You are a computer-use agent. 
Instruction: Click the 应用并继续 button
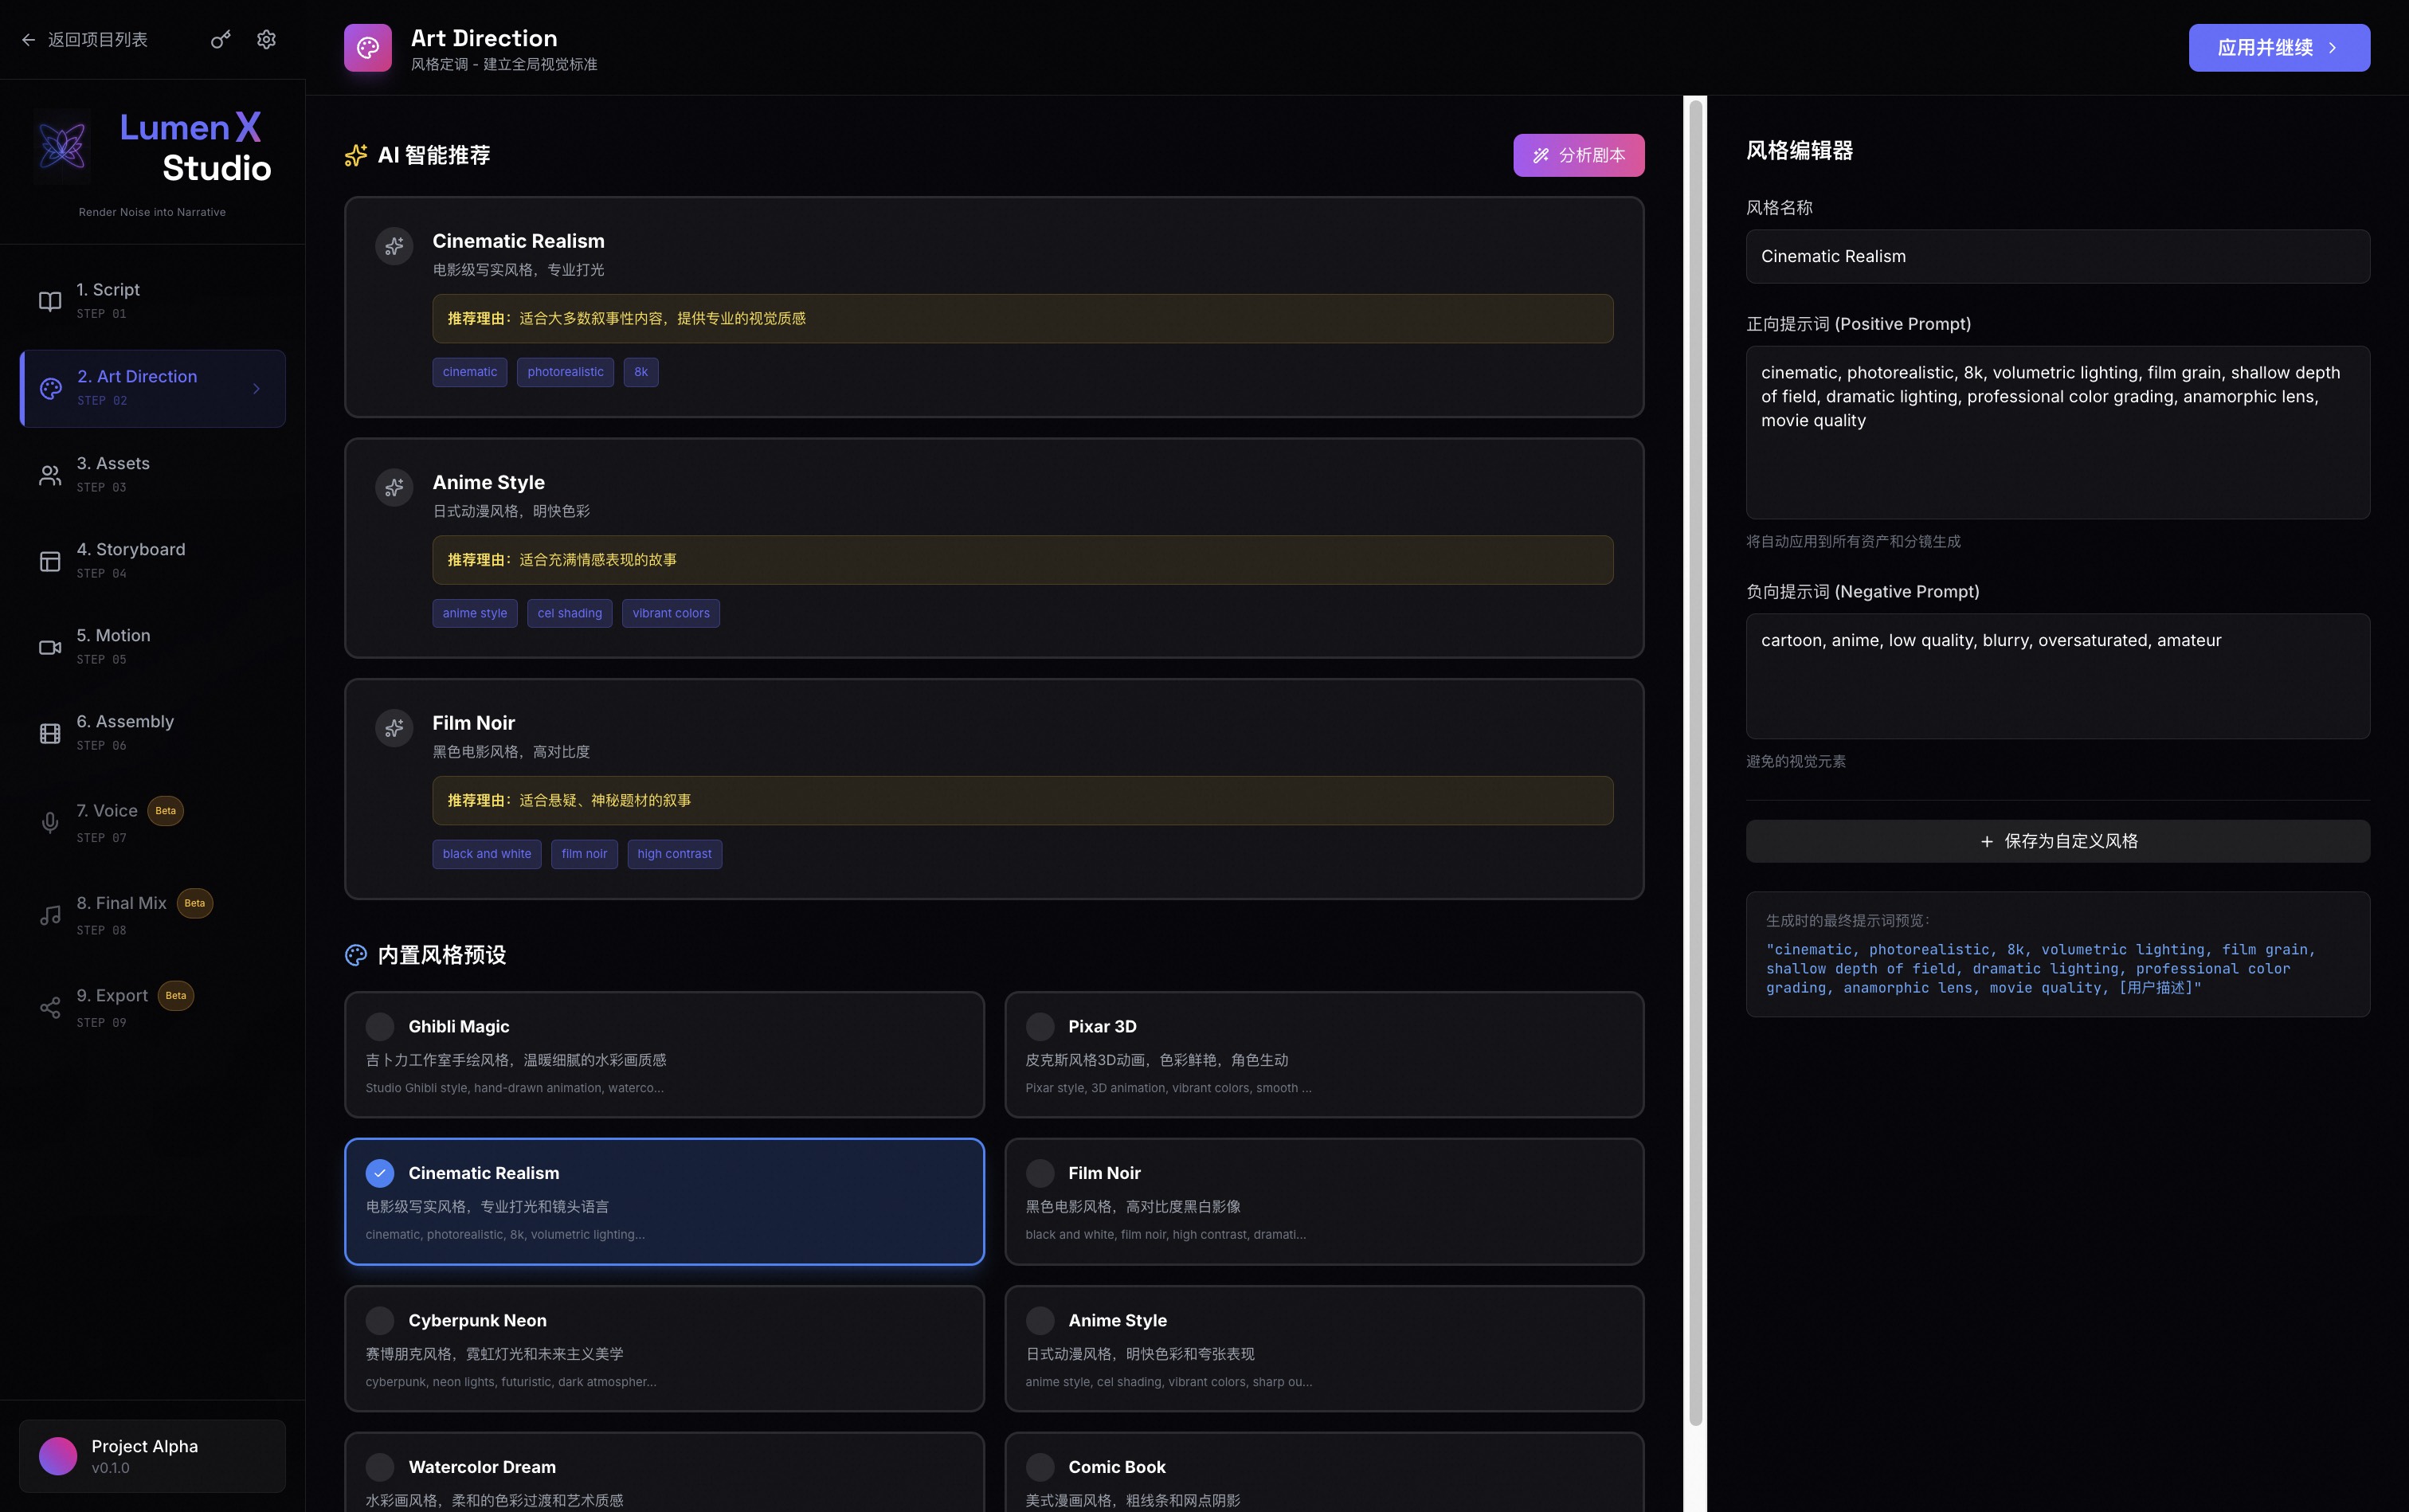(2278, 48)
